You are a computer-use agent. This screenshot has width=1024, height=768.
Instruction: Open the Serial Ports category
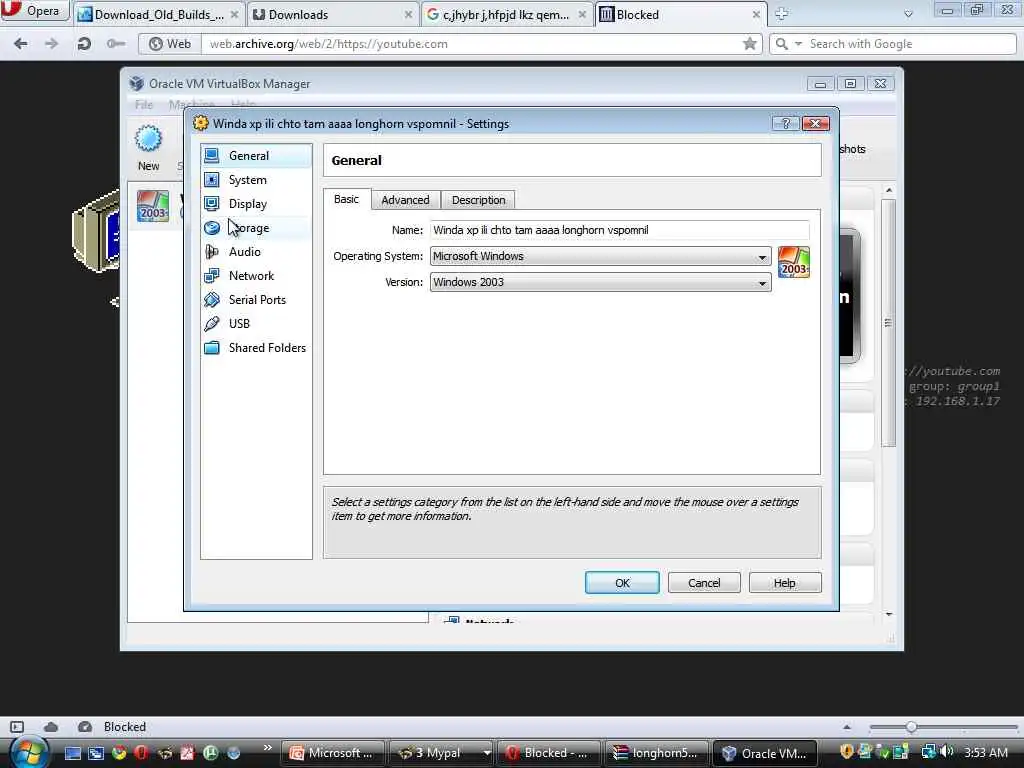256,300
